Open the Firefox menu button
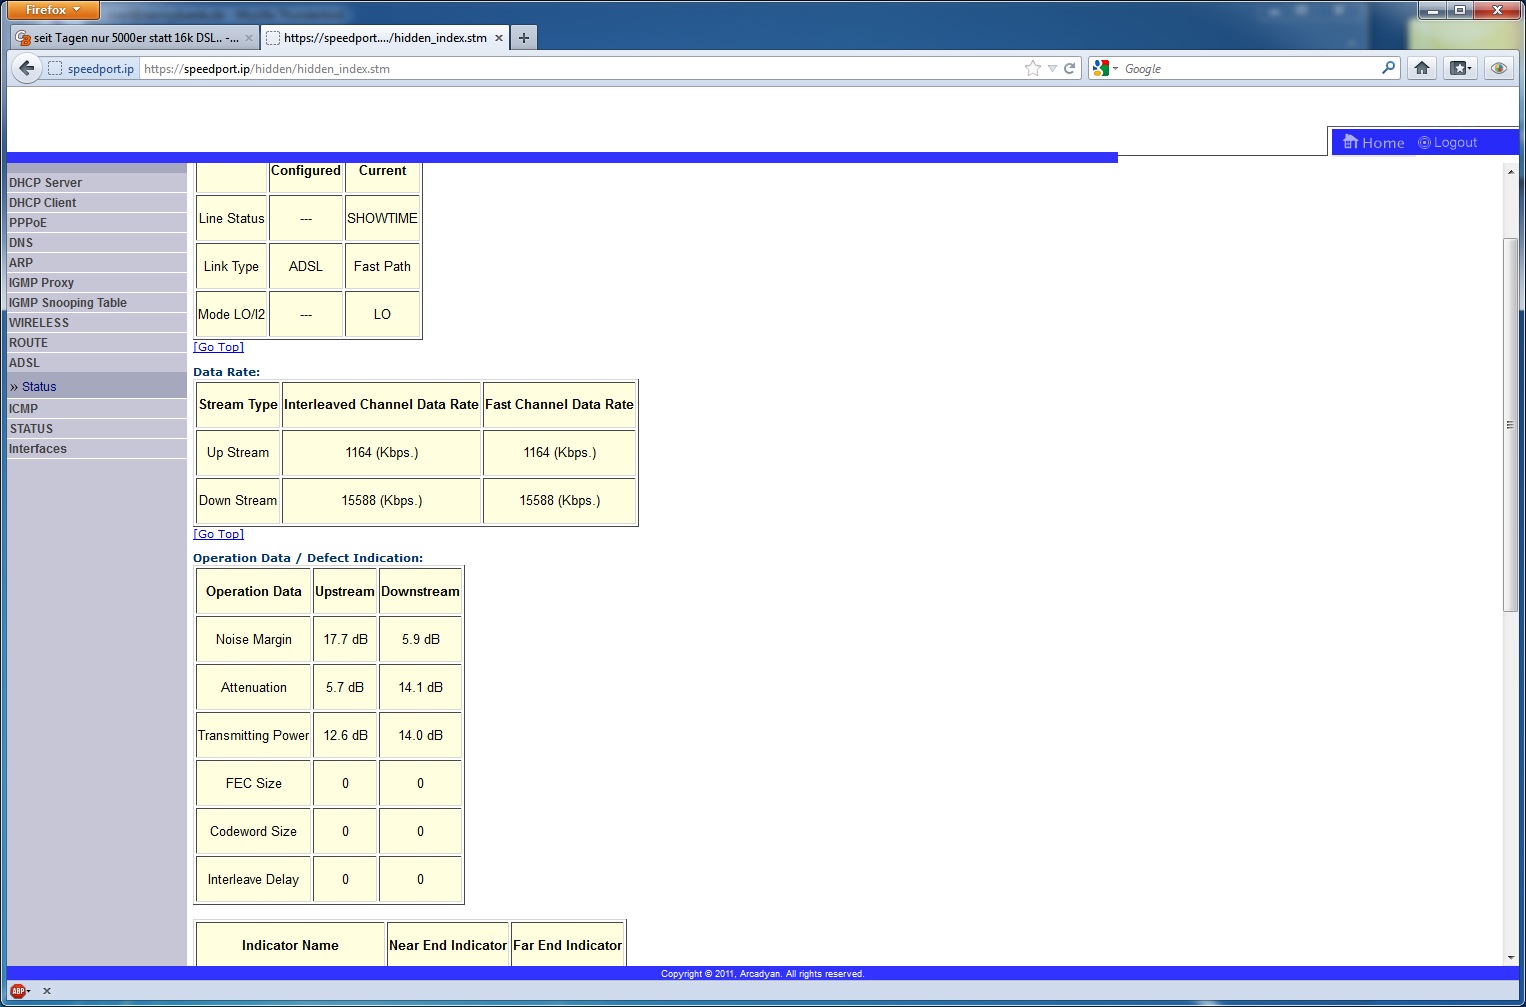 pos(53,10)
